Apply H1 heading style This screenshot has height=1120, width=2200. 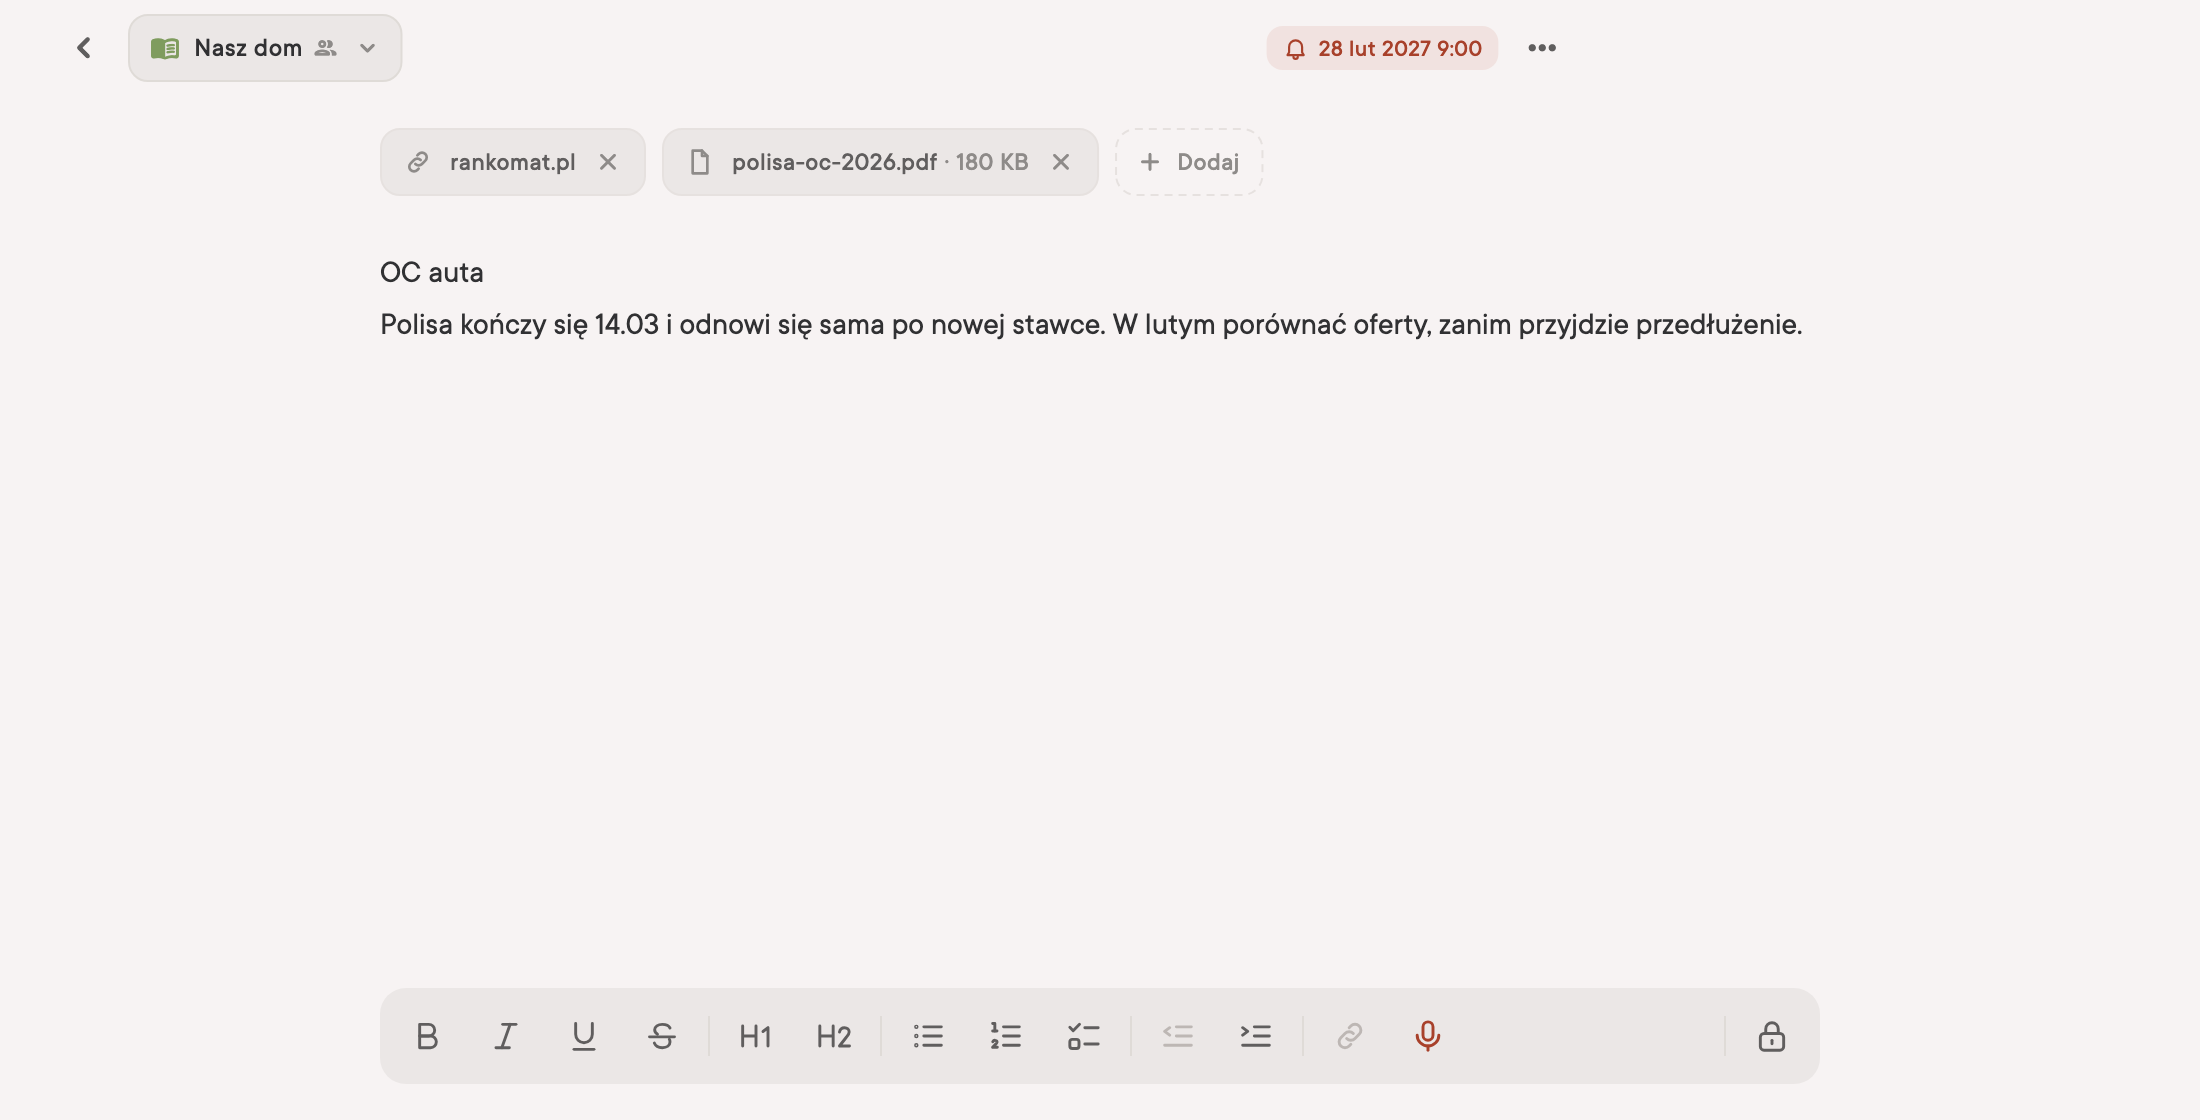(x=756, y=1036)
